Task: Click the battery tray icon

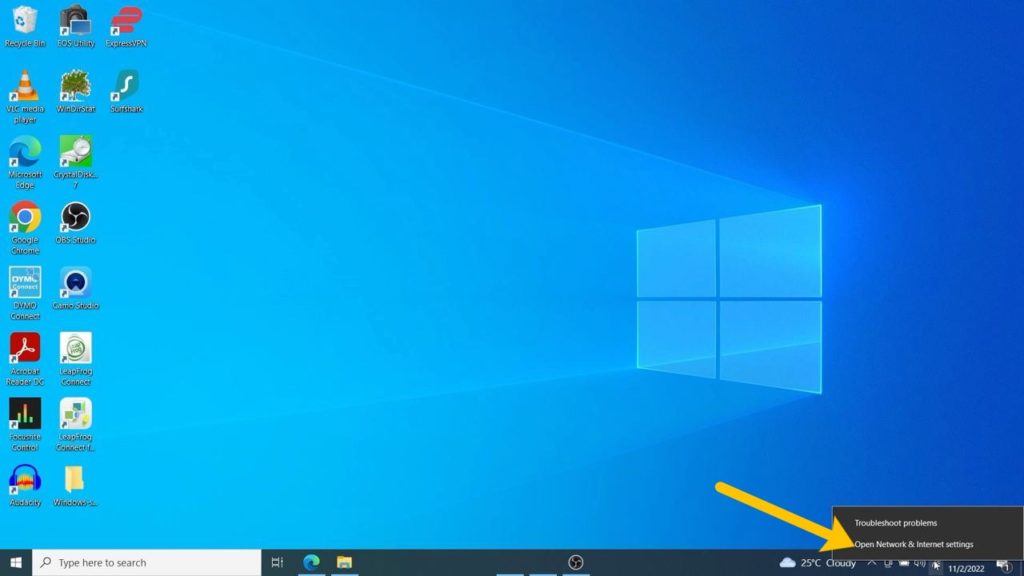Action: coord(904,563)
